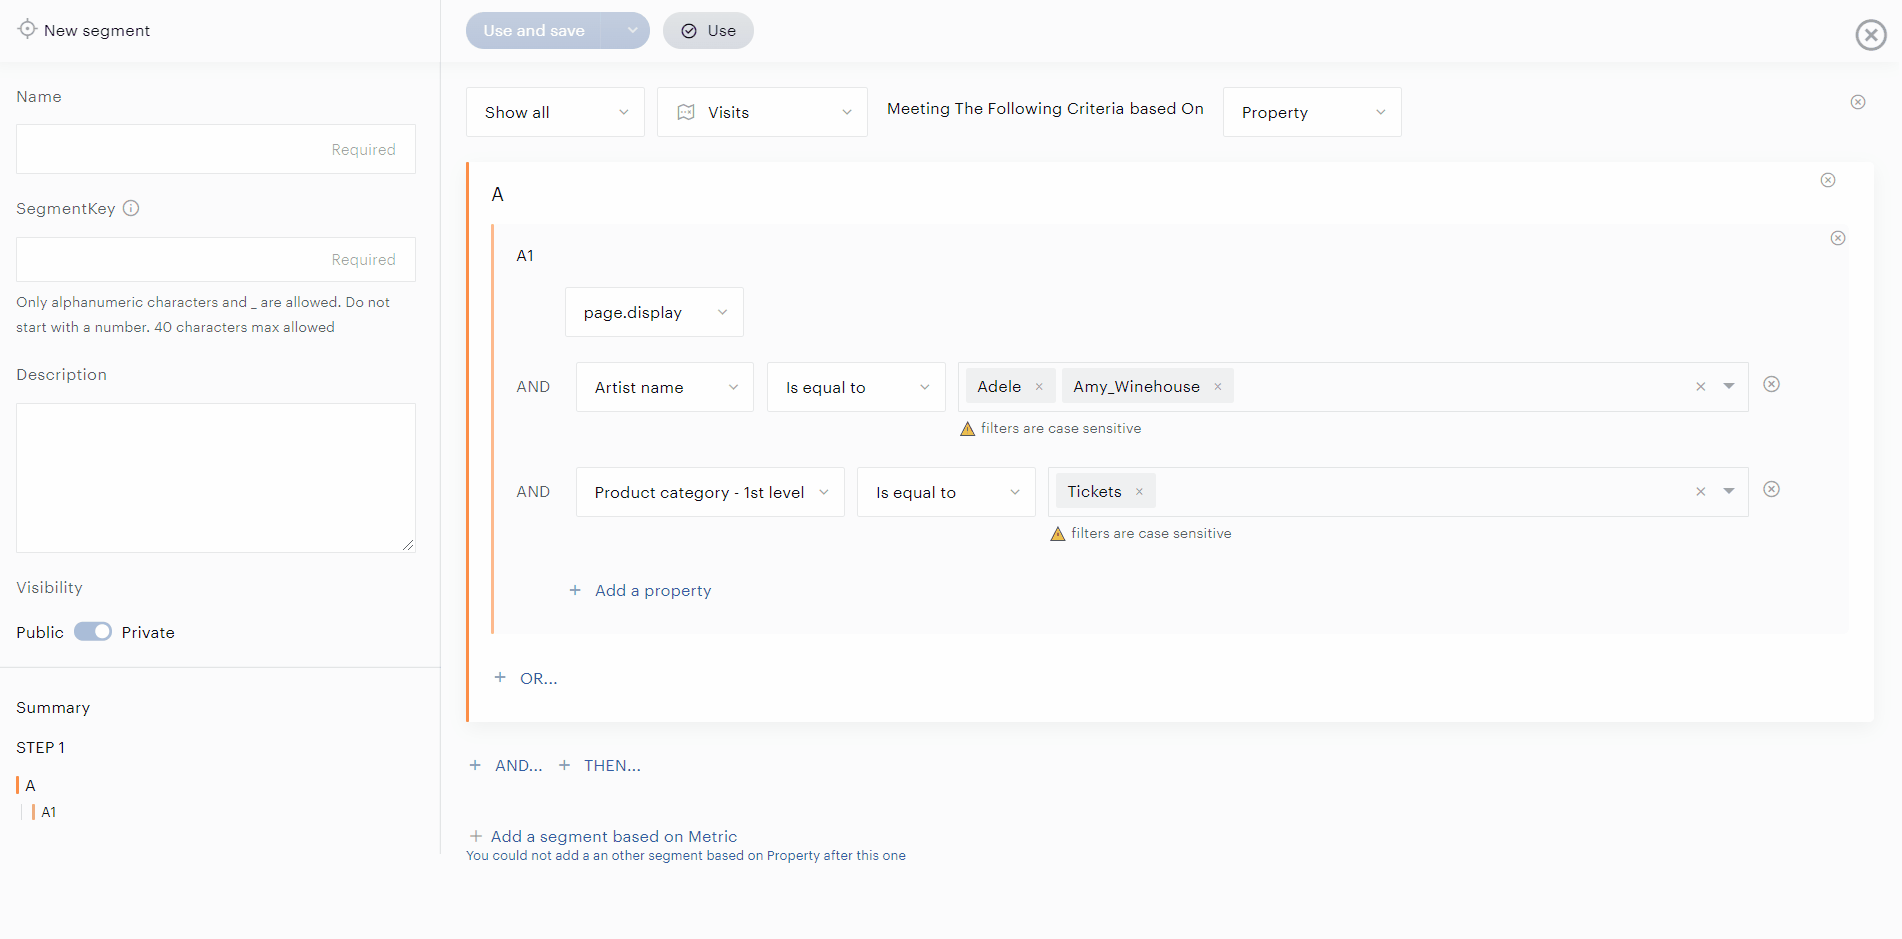Select A1 in the Summary tree
This screenshot has height=939, width=1902.
coord(48,812)
